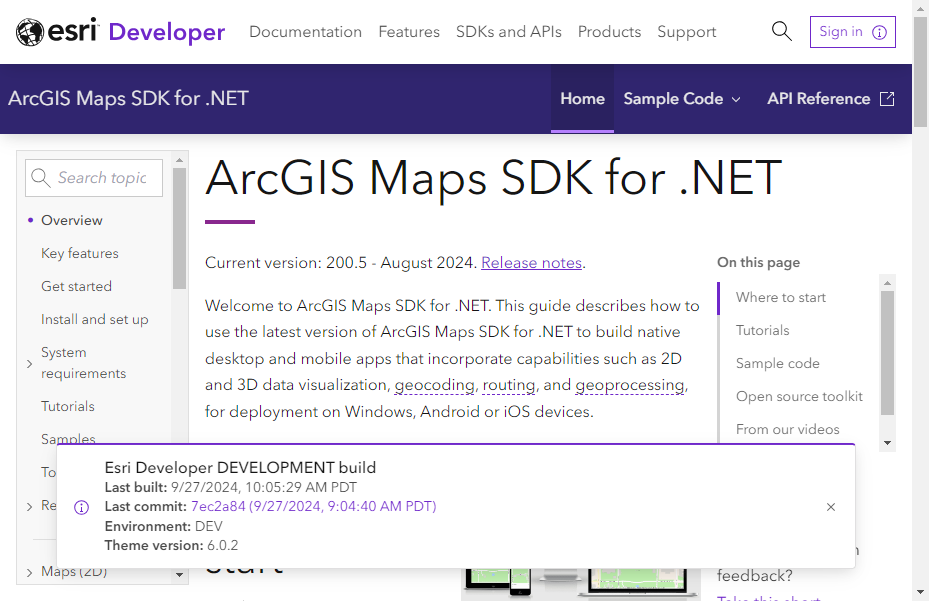Open Get started in the sidebar
Screen dimensions: 929x601
click(76, 286)
